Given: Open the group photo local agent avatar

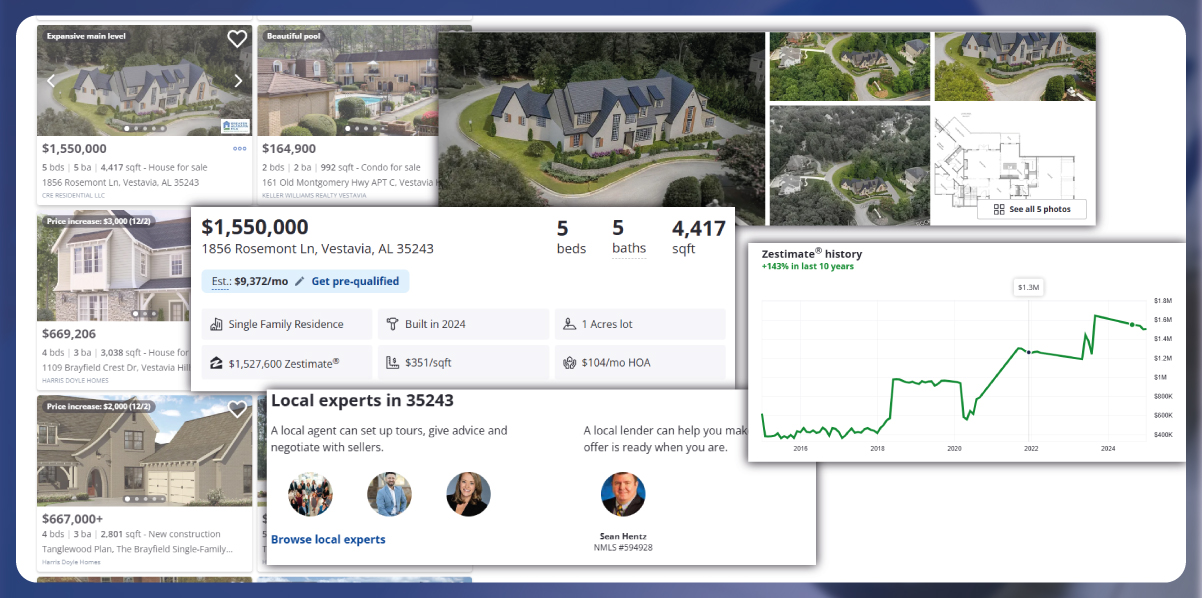Looking at the screenshot, I should point(310,494).
